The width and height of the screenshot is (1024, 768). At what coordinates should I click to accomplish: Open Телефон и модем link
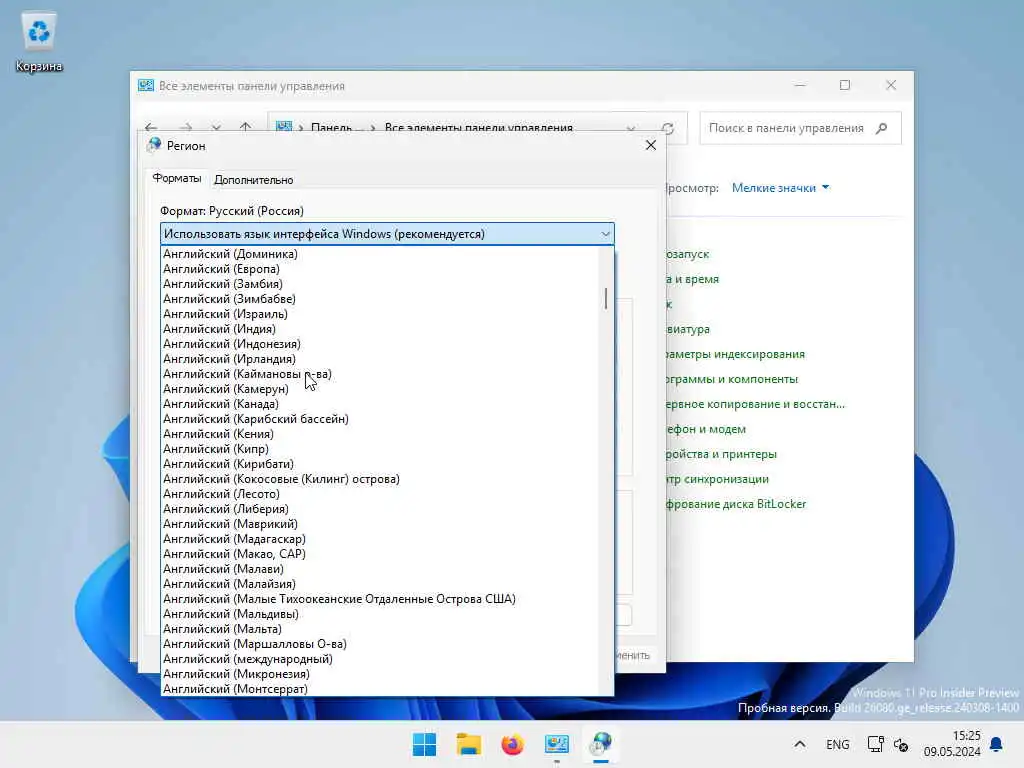coord(706,430)
